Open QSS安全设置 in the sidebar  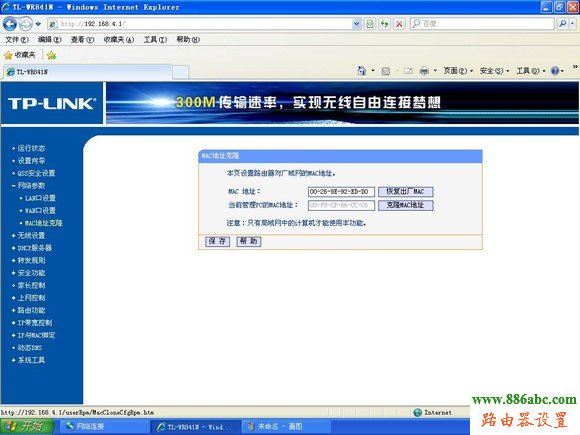point(36,173)
